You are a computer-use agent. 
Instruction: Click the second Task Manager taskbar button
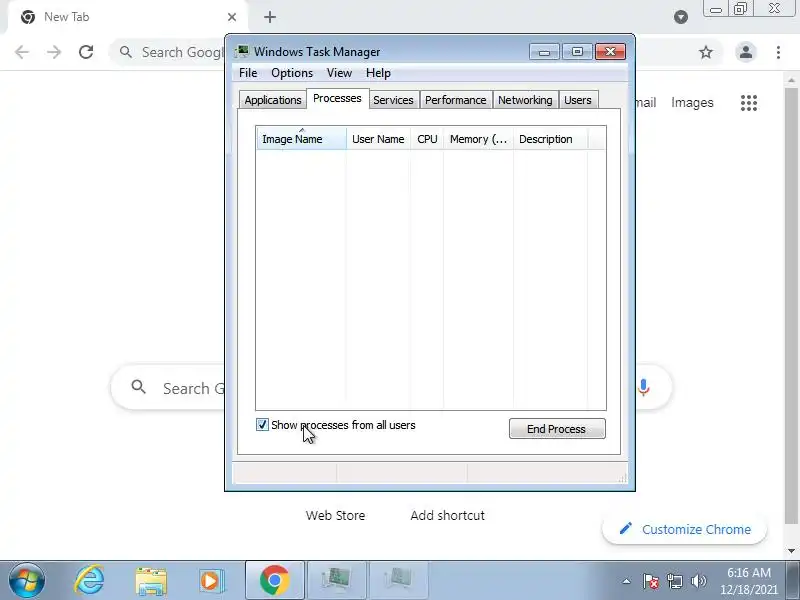click(x=398, y=581)
